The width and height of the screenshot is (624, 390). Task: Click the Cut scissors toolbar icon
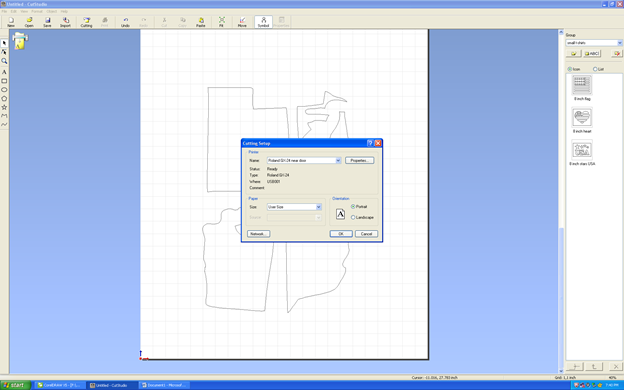[x=164, y=22]
